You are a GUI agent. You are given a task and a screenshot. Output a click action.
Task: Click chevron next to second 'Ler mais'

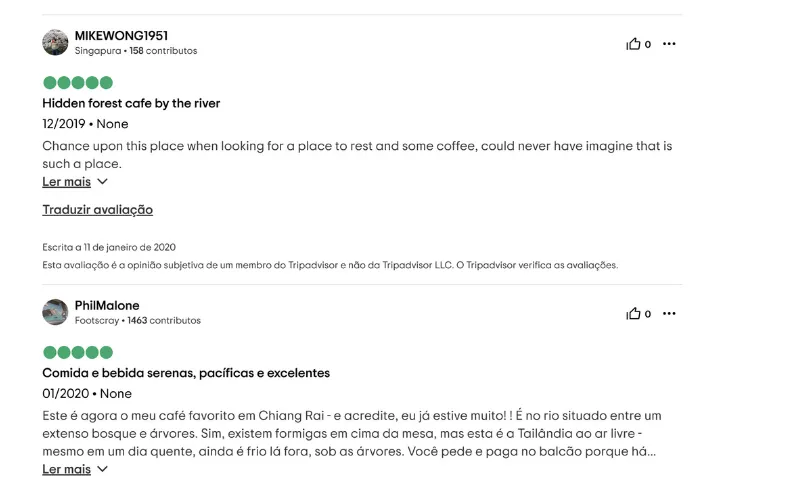point(102,469)
